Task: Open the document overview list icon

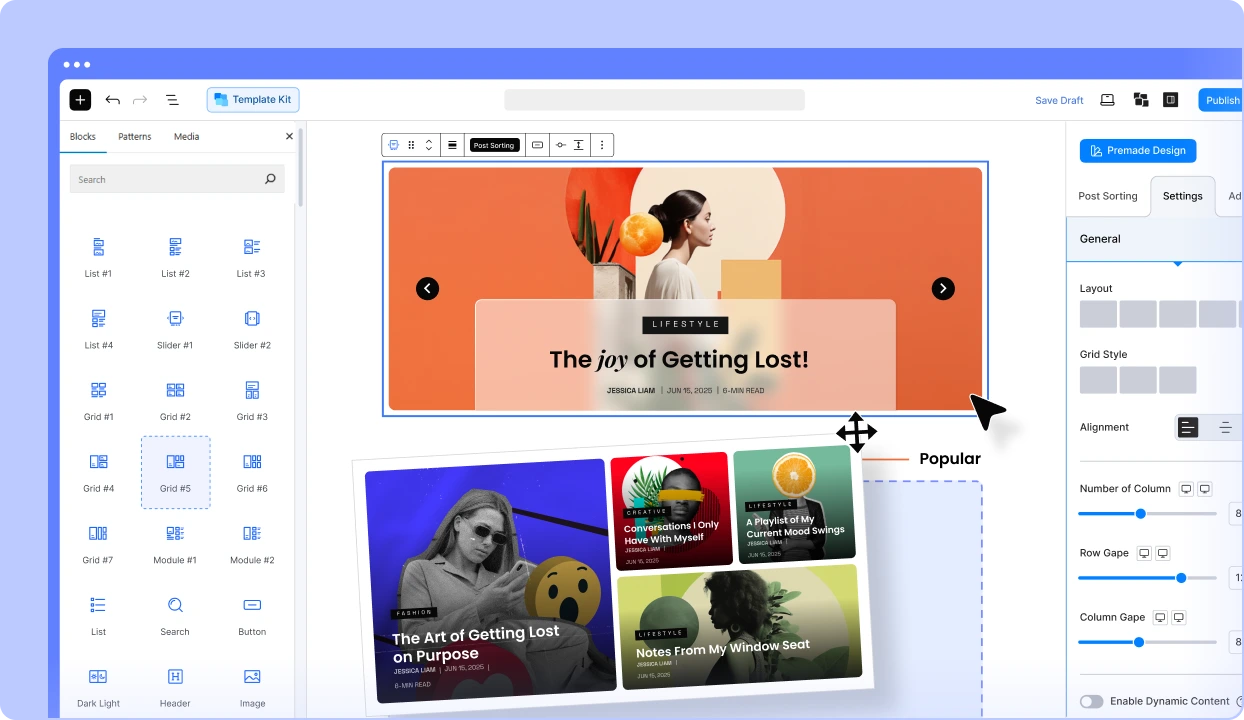Action: point(172,100)
